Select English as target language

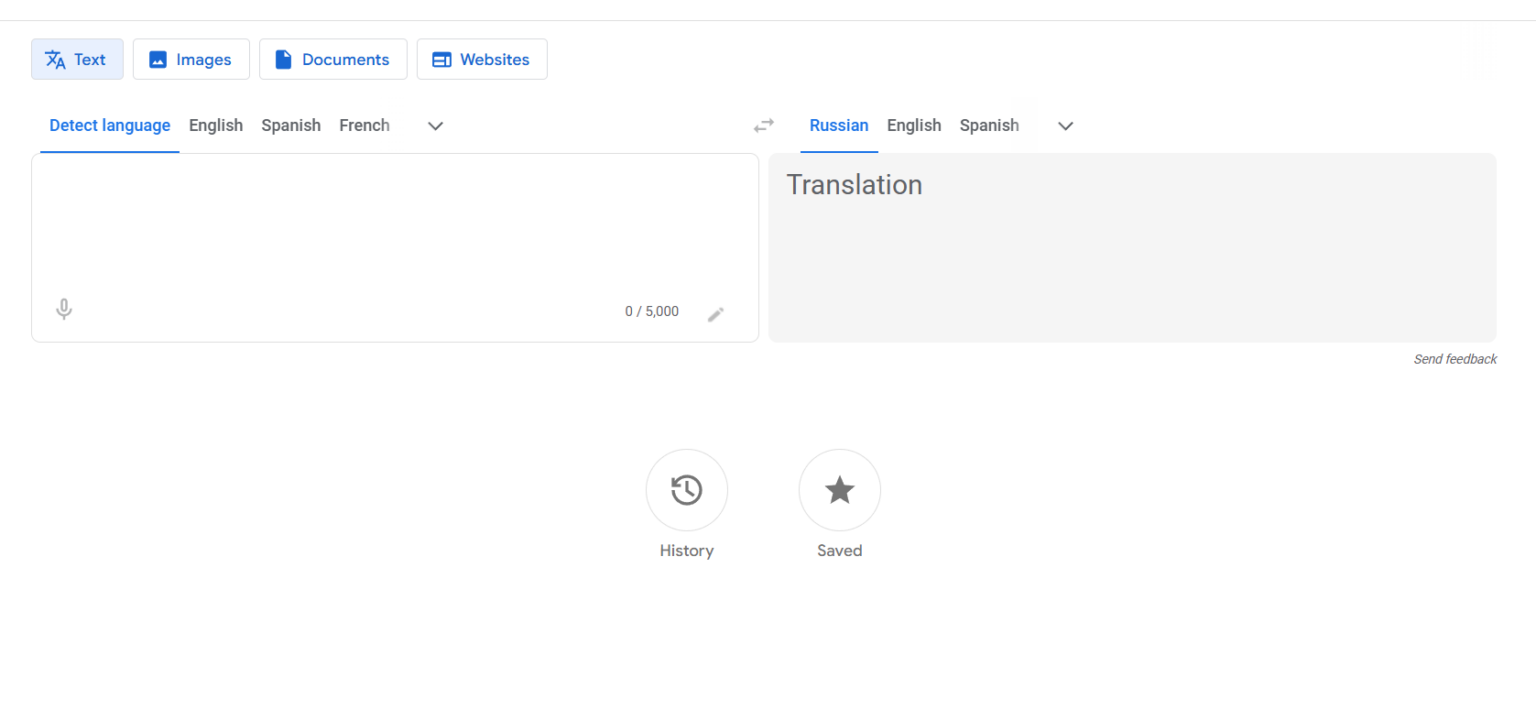pyautogui.click(x=914, y=126)
